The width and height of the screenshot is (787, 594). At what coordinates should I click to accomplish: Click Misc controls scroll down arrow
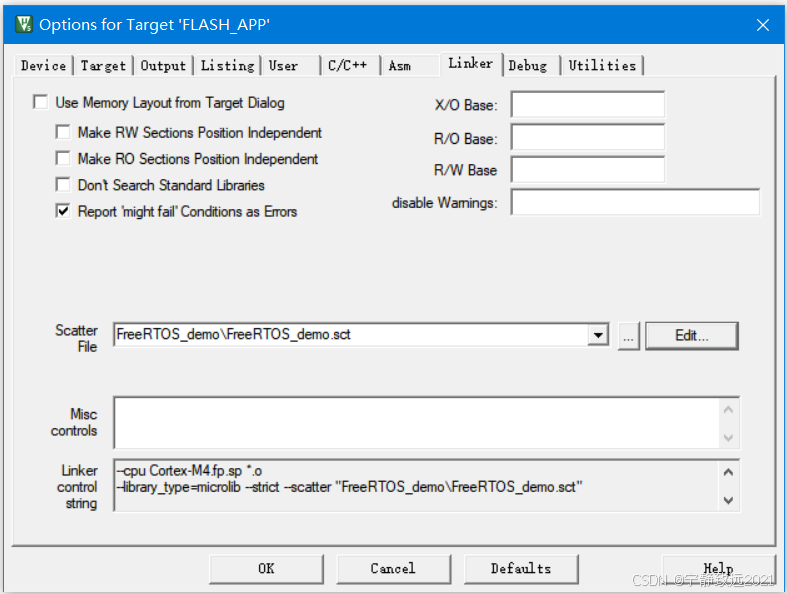[x=729, y=438]
